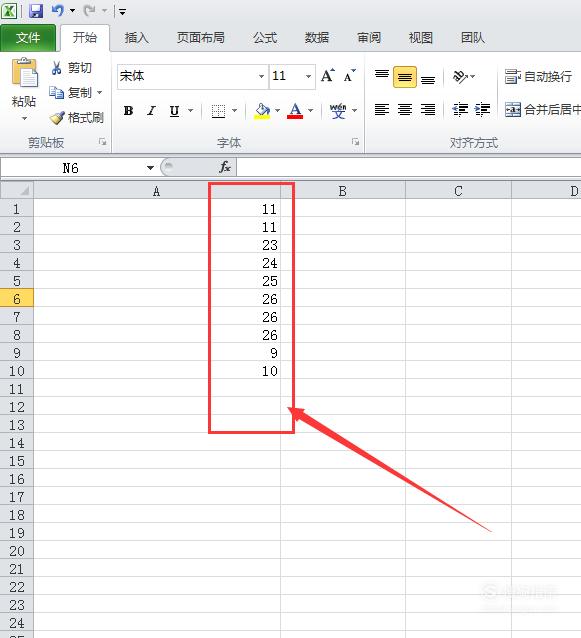This screenshot has height=638, width=581.
Task: Apply borders with border icon
Action: tap(218, 111)
